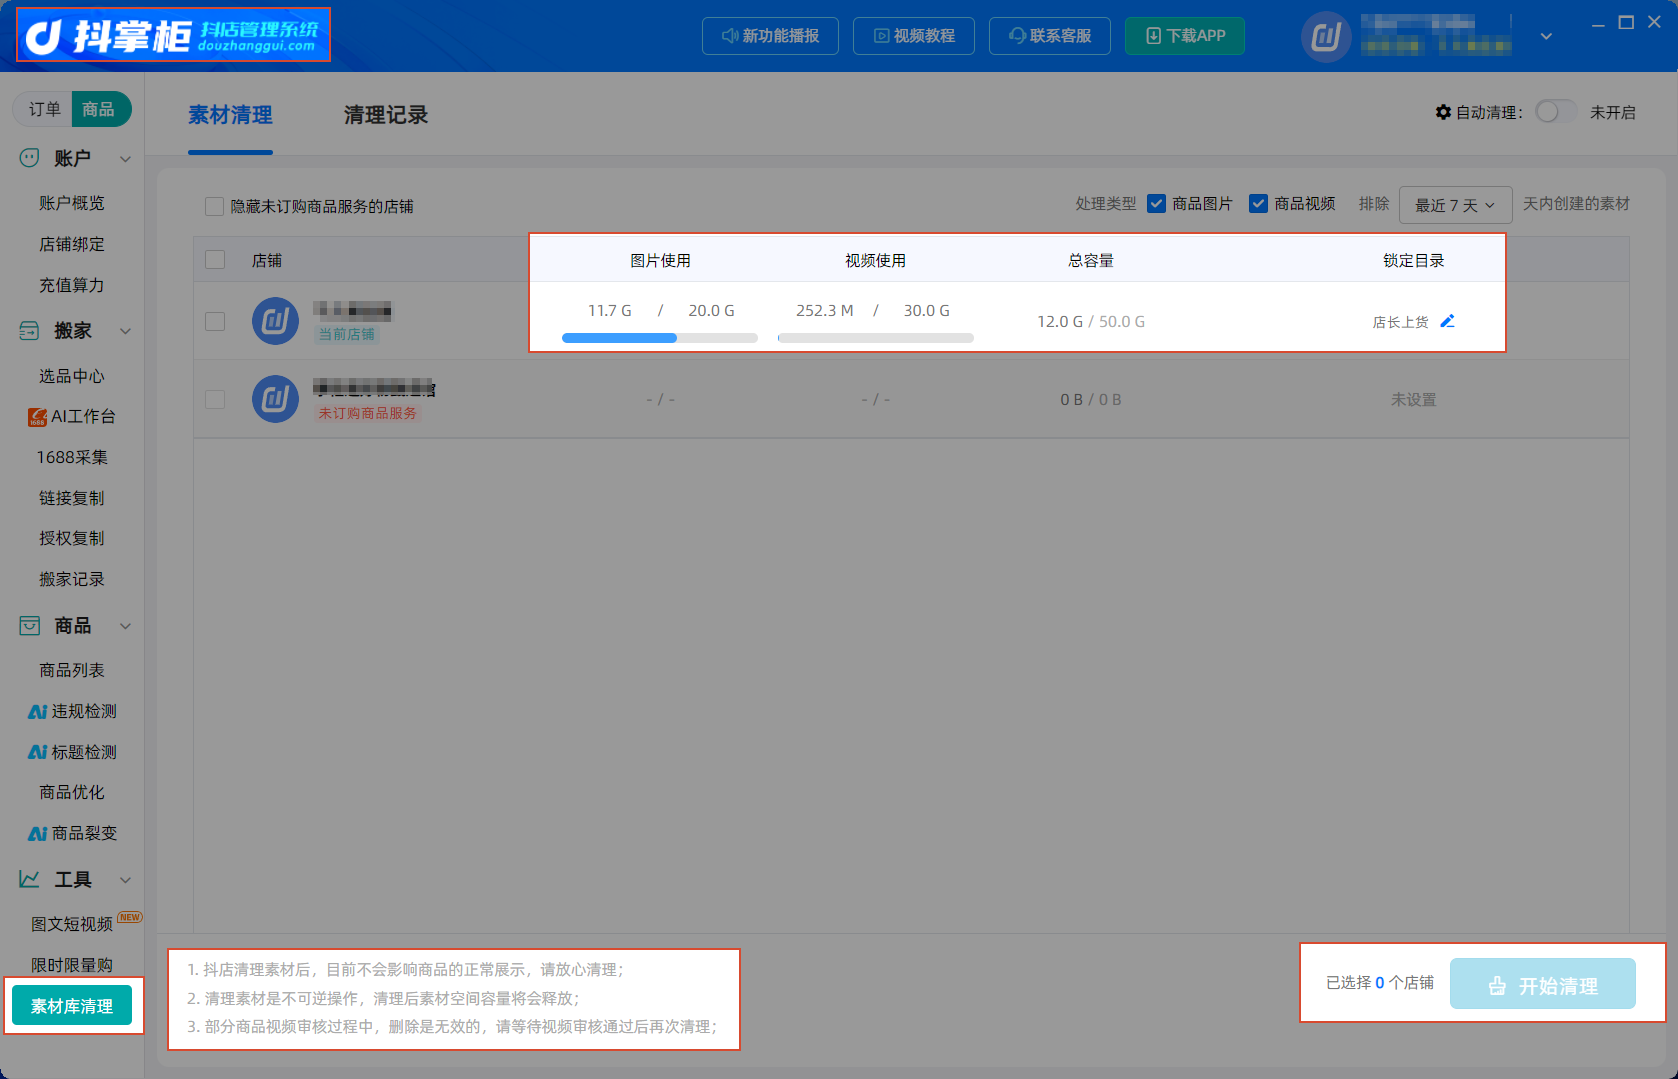Click the pencil edit icon beside 店长上货
Viewport: 1678px width, 1079px height.
(x=1447, y=321)
